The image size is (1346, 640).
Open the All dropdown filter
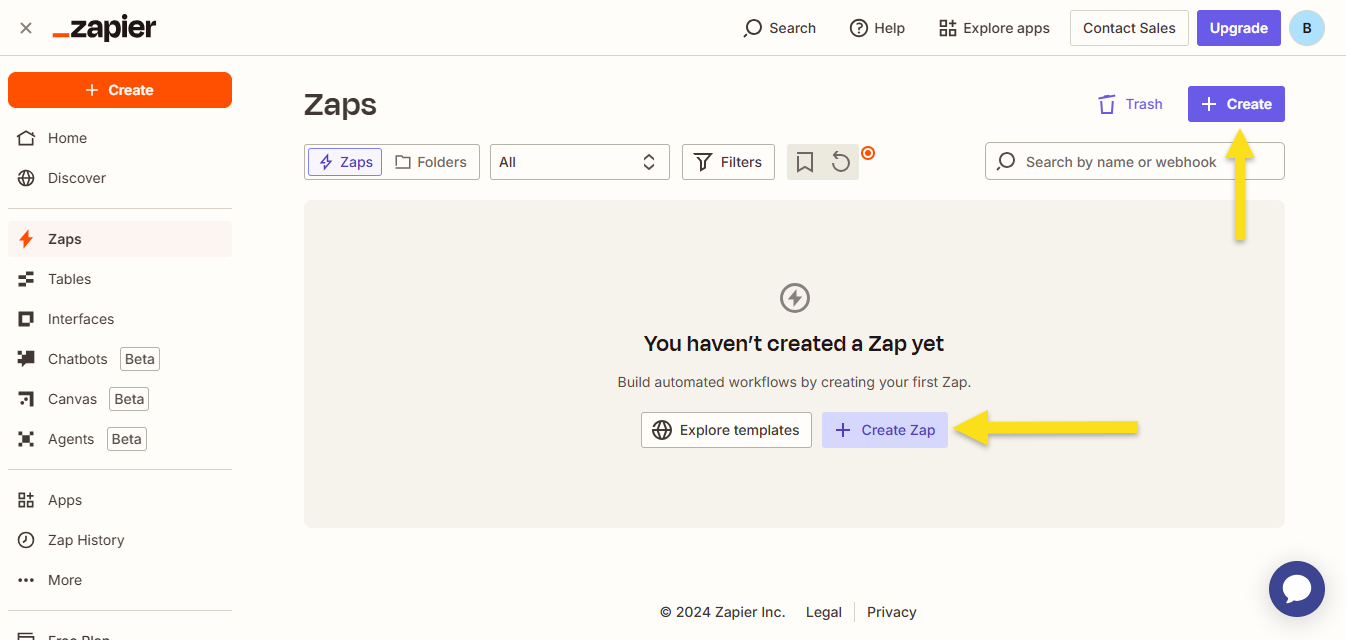[x=580, y=162]
